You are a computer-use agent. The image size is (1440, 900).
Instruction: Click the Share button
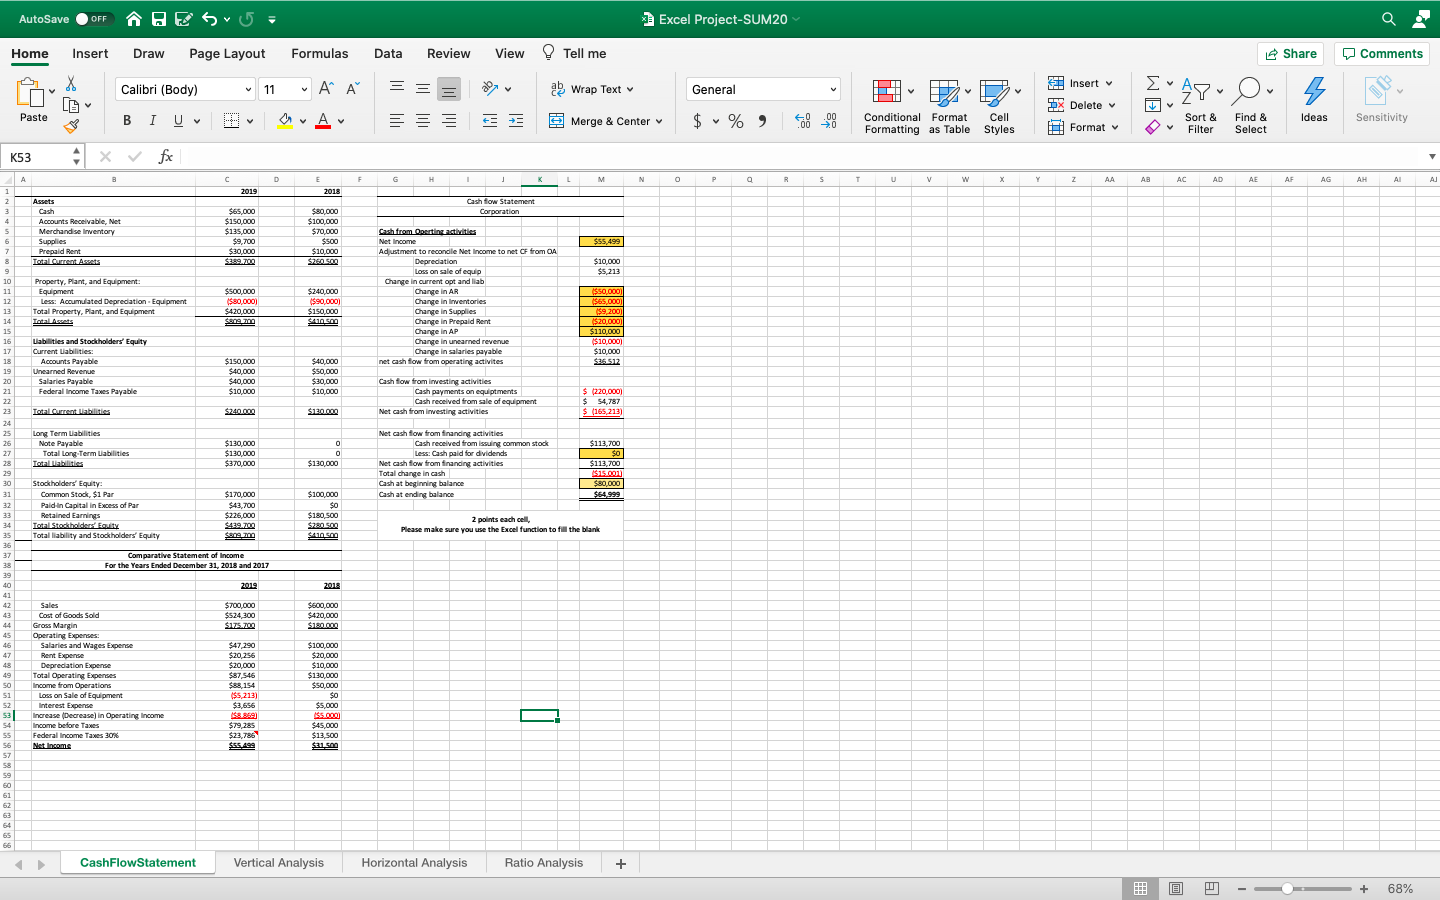point(1290,53)
